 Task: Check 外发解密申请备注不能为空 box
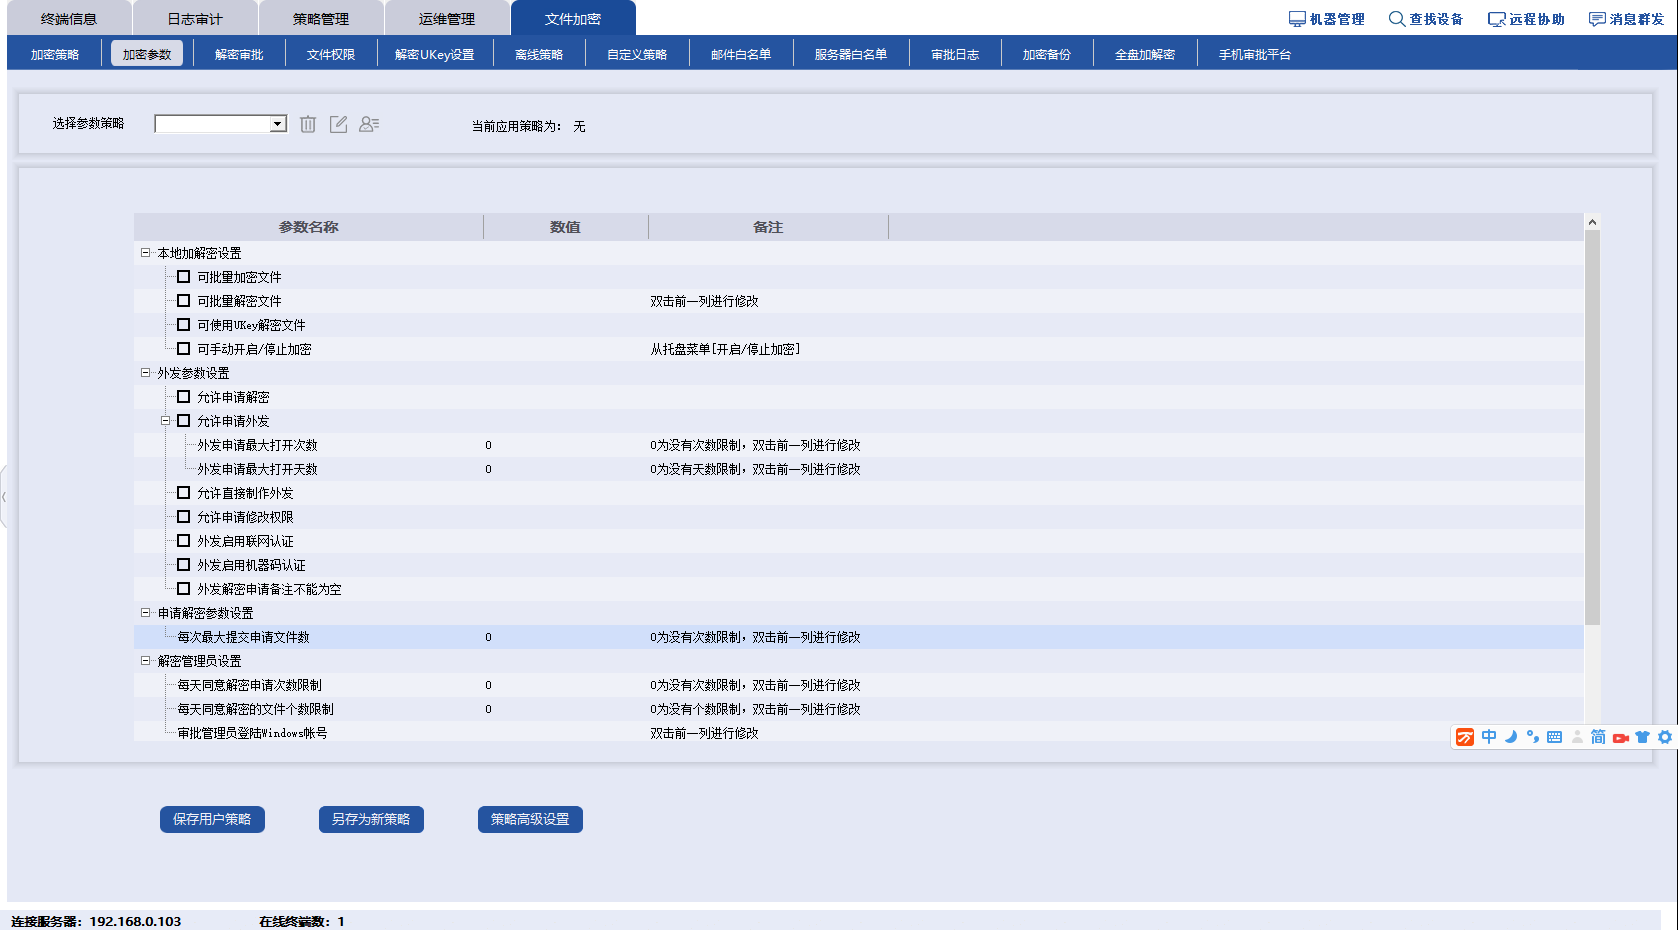pyautogui.click(x=183, y=589)
